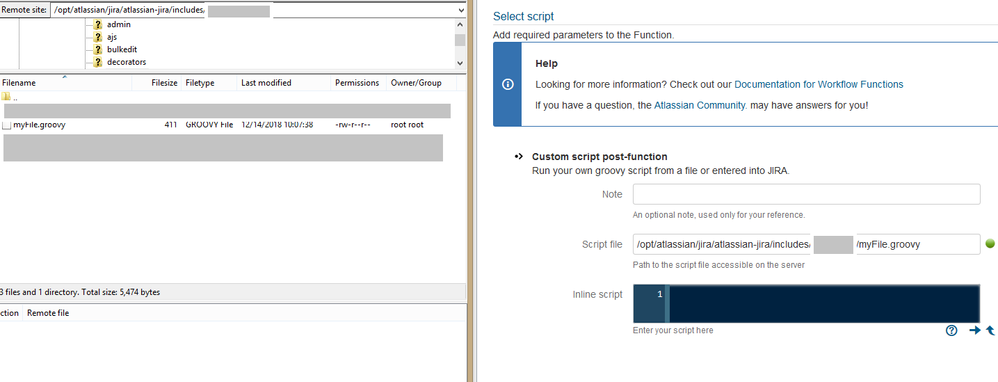The height and width of the screenshot is (382, 998).
Task: Click the admin folder question-mark icon
Action: 98,24
